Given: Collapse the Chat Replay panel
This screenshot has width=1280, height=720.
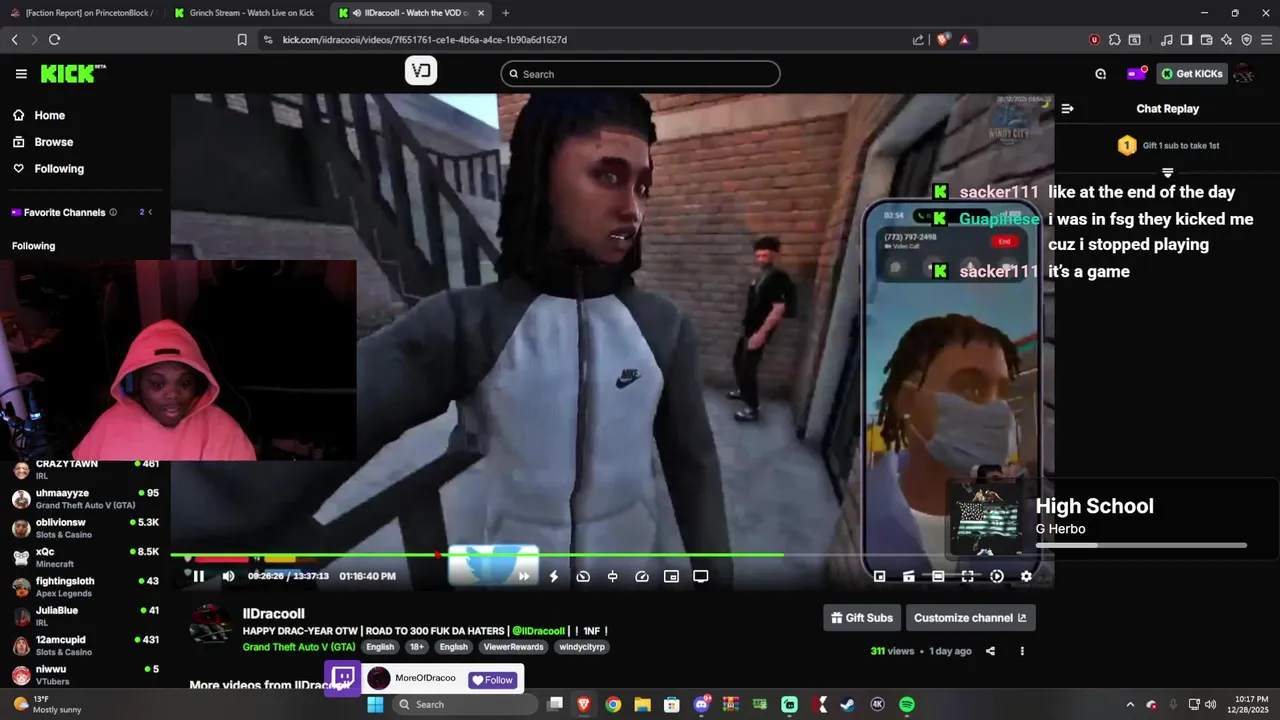Looking at the screenshot, I should 1067,109.
